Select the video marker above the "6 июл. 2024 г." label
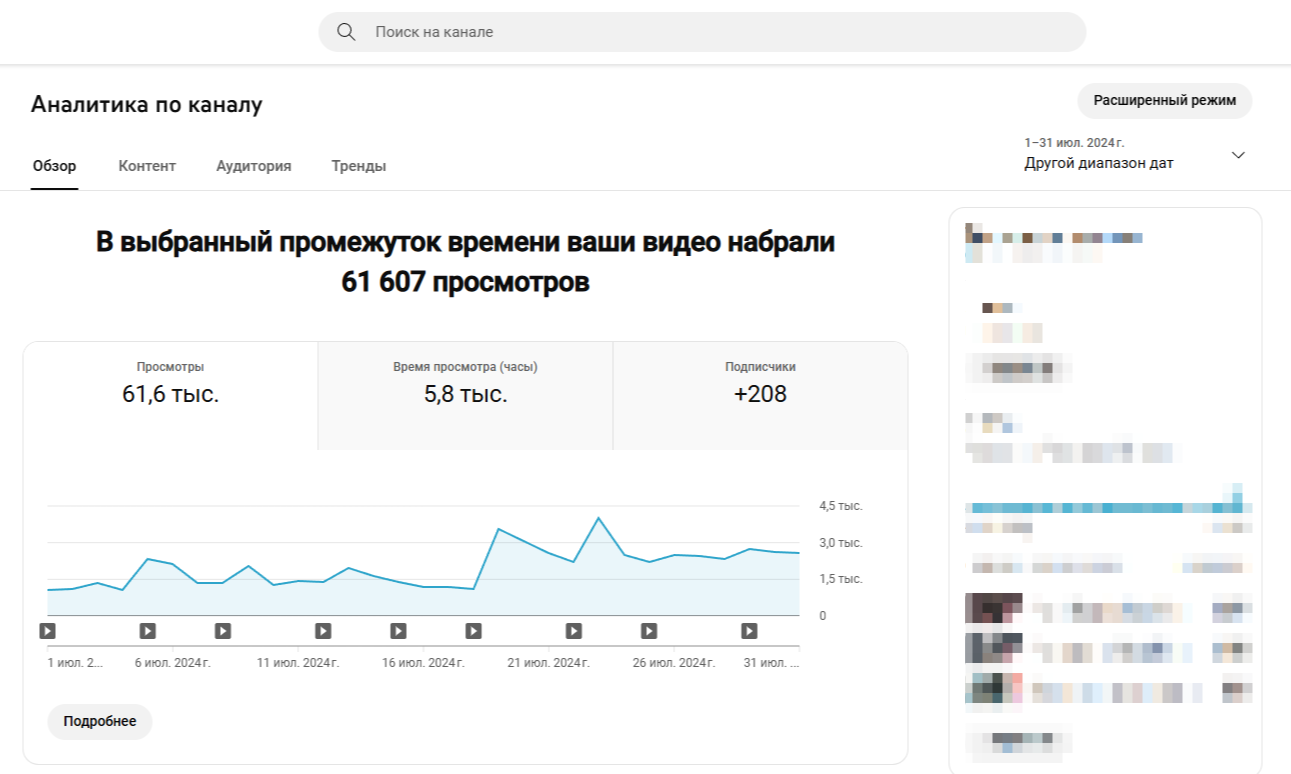 [148, 631]
